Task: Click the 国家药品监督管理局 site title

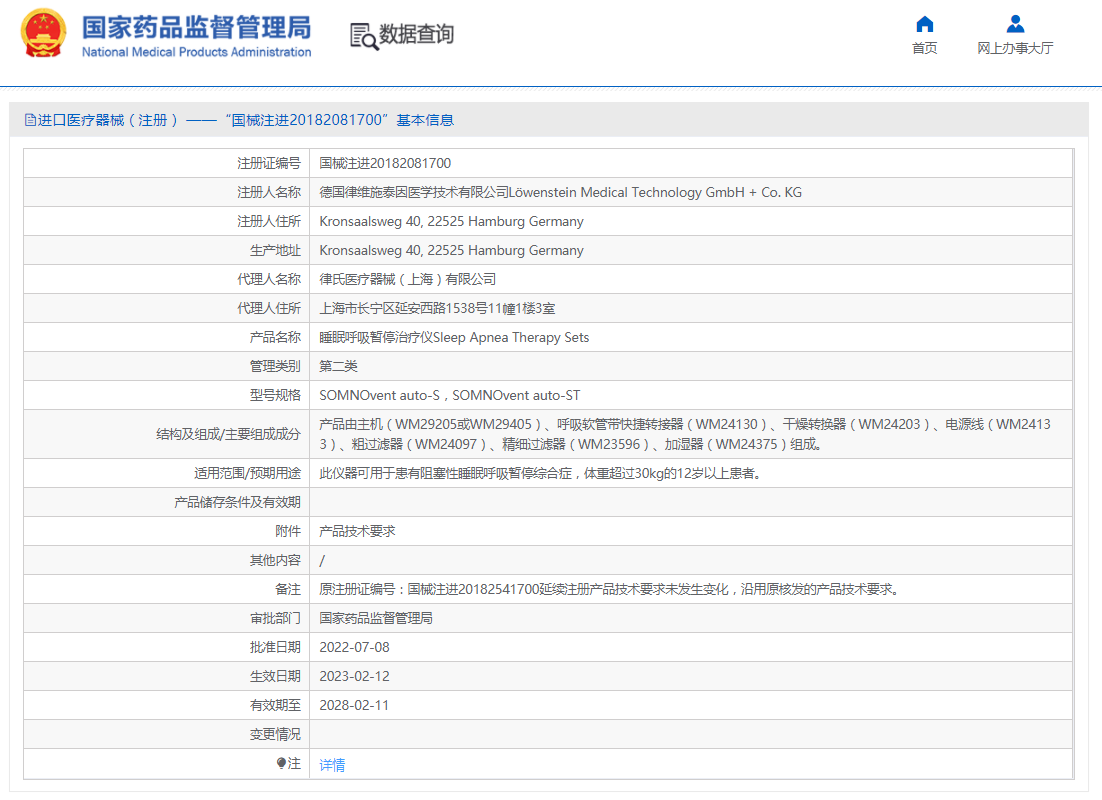Action: tap(196, 26)
